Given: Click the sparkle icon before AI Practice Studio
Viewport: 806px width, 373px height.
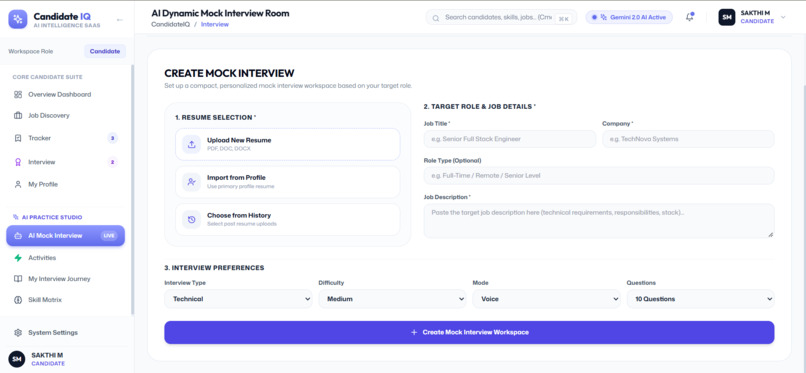Looking at the screenshot, I should tap(16, 217).
